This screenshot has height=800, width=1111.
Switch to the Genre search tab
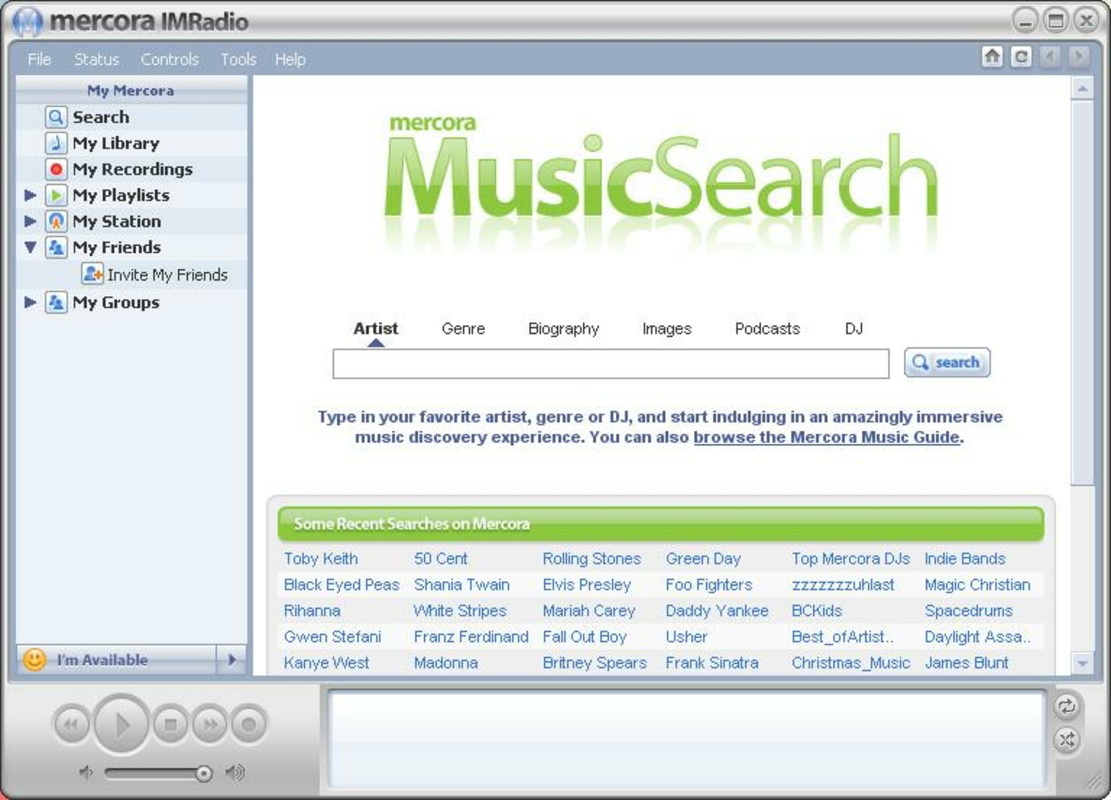click(x=463, y=329)
